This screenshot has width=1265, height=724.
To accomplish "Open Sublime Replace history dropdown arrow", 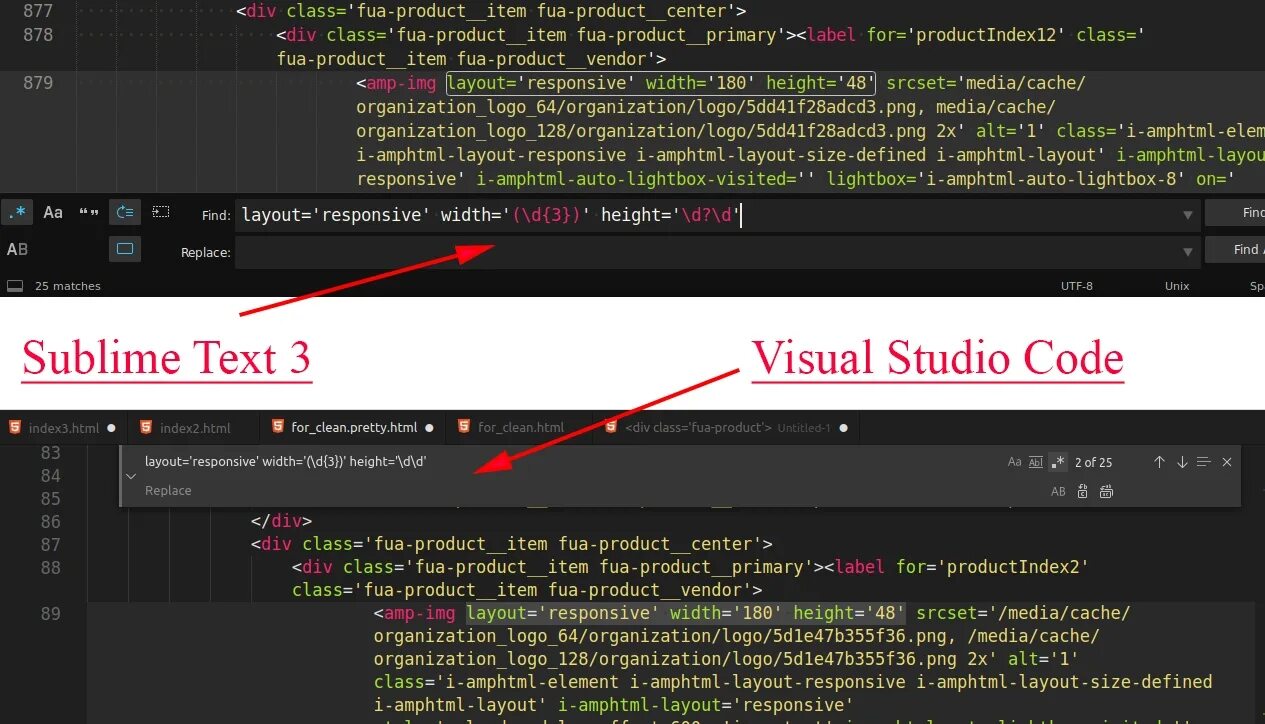I will [1188, 252].
